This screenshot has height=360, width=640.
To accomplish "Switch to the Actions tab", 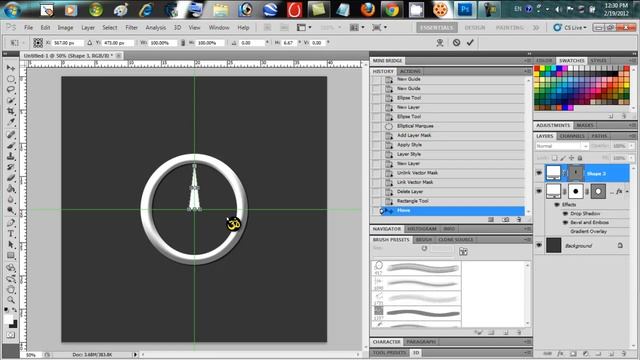I will (x=410, y=71).
